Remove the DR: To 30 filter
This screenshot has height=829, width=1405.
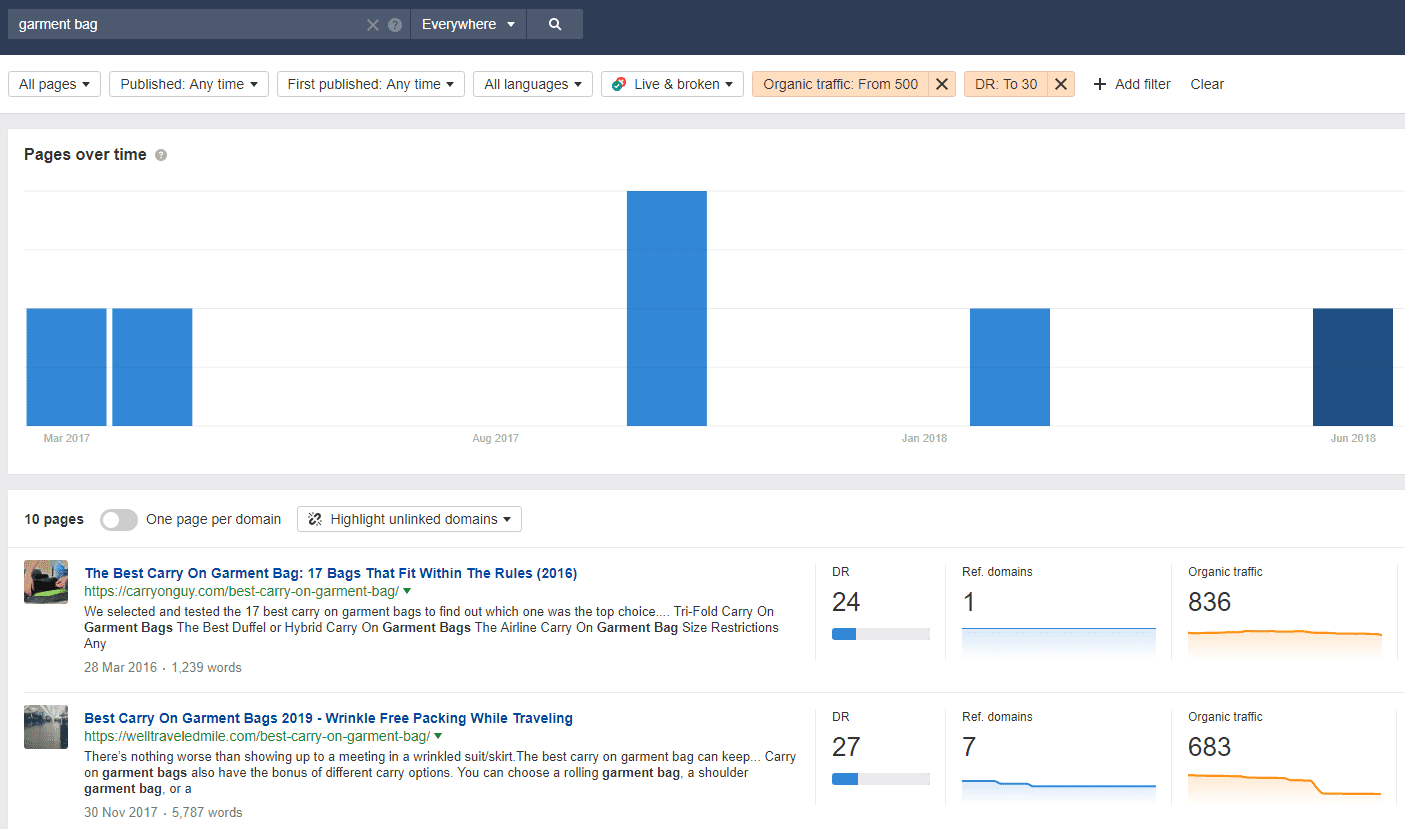point(1061,84)
